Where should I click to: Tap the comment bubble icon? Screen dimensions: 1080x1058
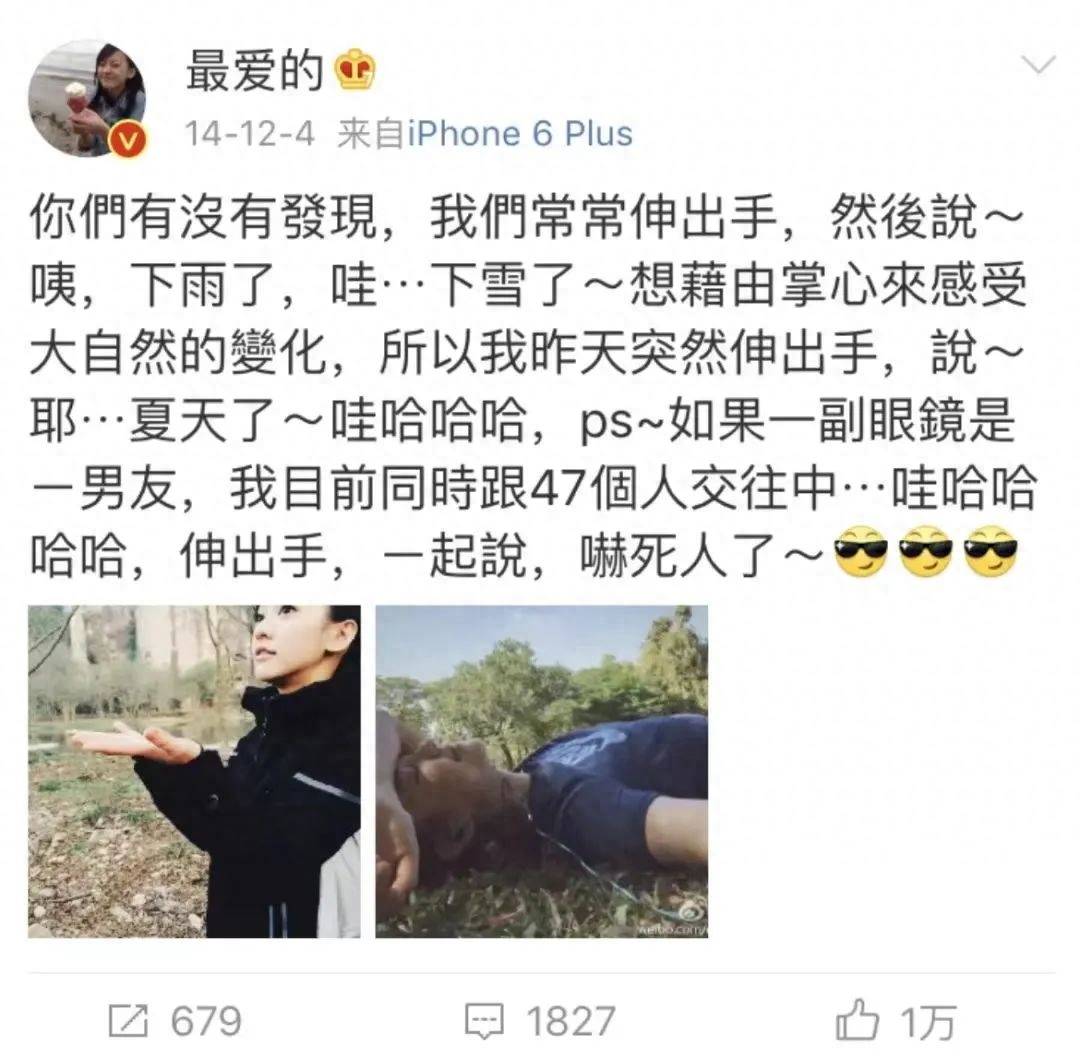click(x=484, y=1021)
